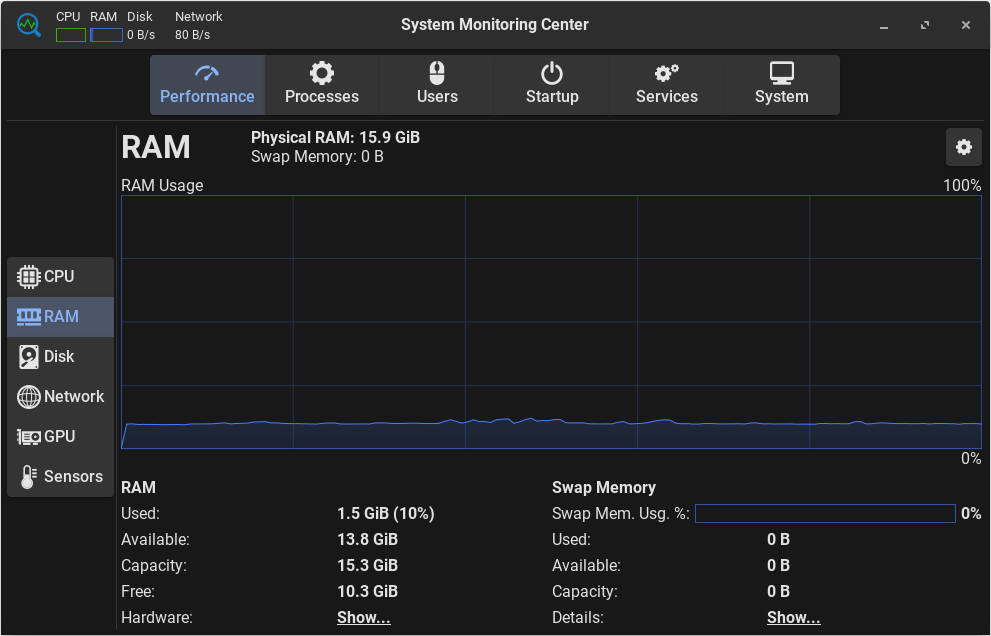This screenshot has width=991, height=636.
Task: Open GPU in the sidebar
Action: point(60,437)
